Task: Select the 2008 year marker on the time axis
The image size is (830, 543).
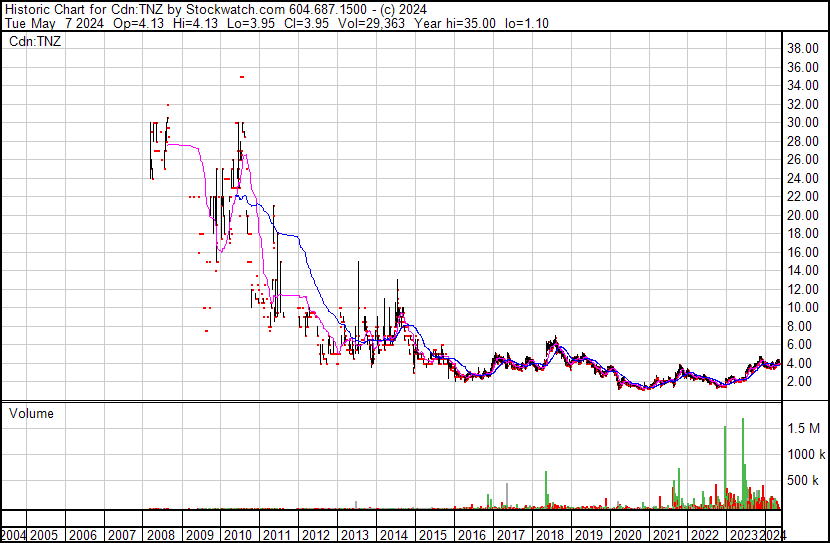Action: [160, 534]
